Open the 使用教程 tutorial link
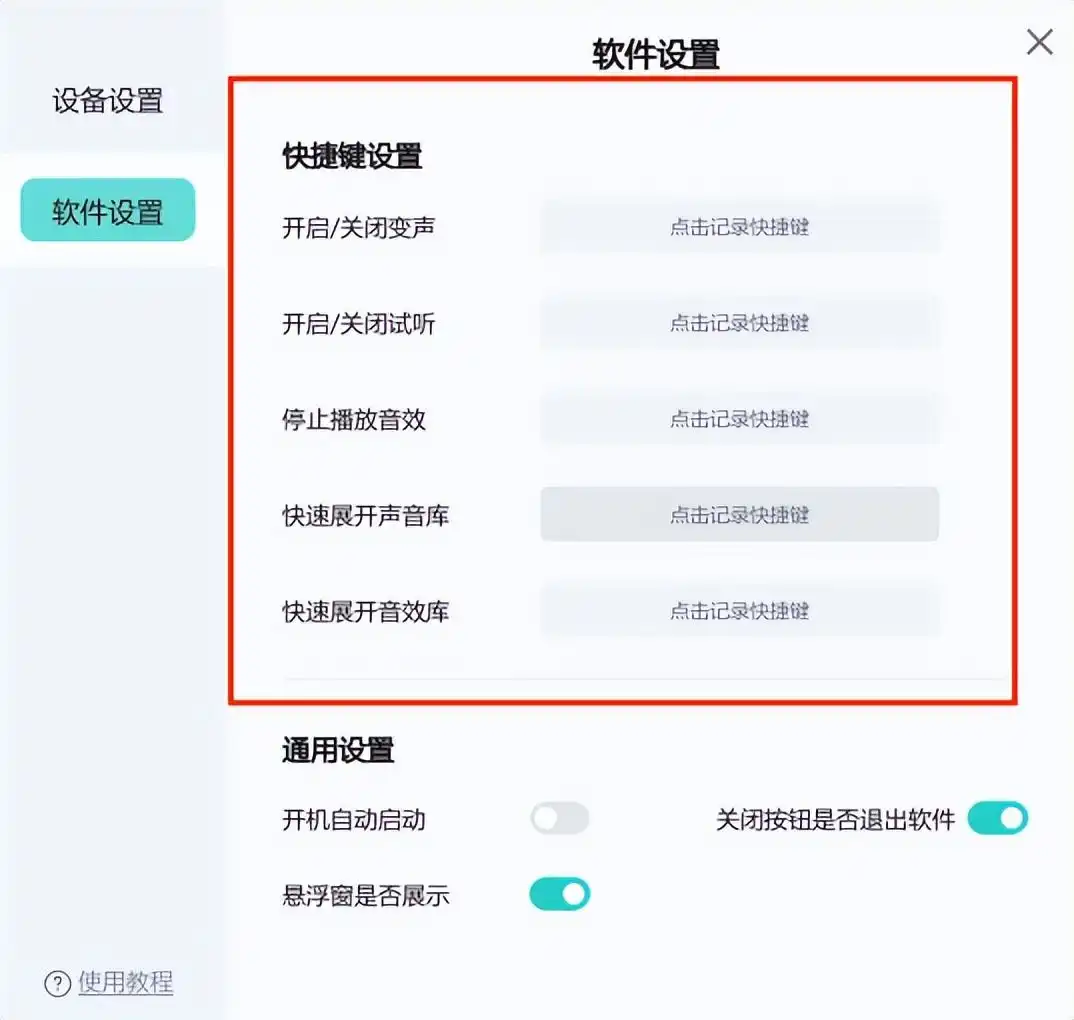The height and width of the screenshot is (1020, 1074). click(x=125, y=982)
